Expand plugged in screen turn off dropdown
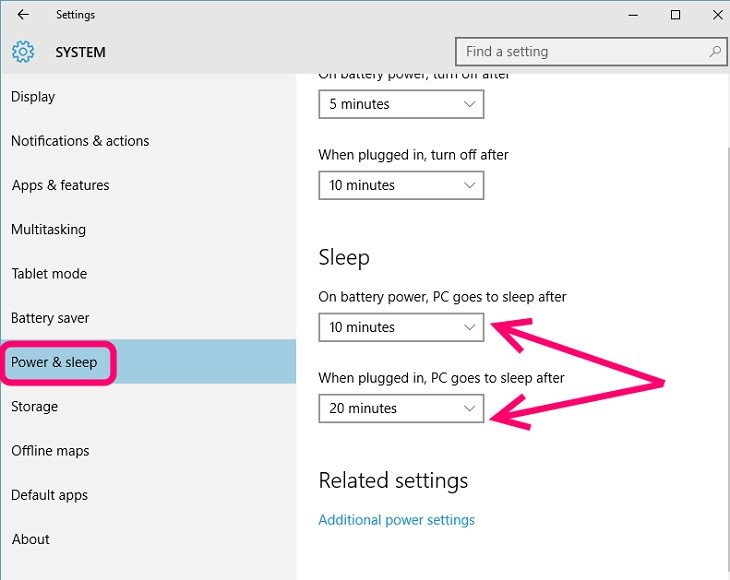This screenshot has height=580, width=730. point(401,185)
